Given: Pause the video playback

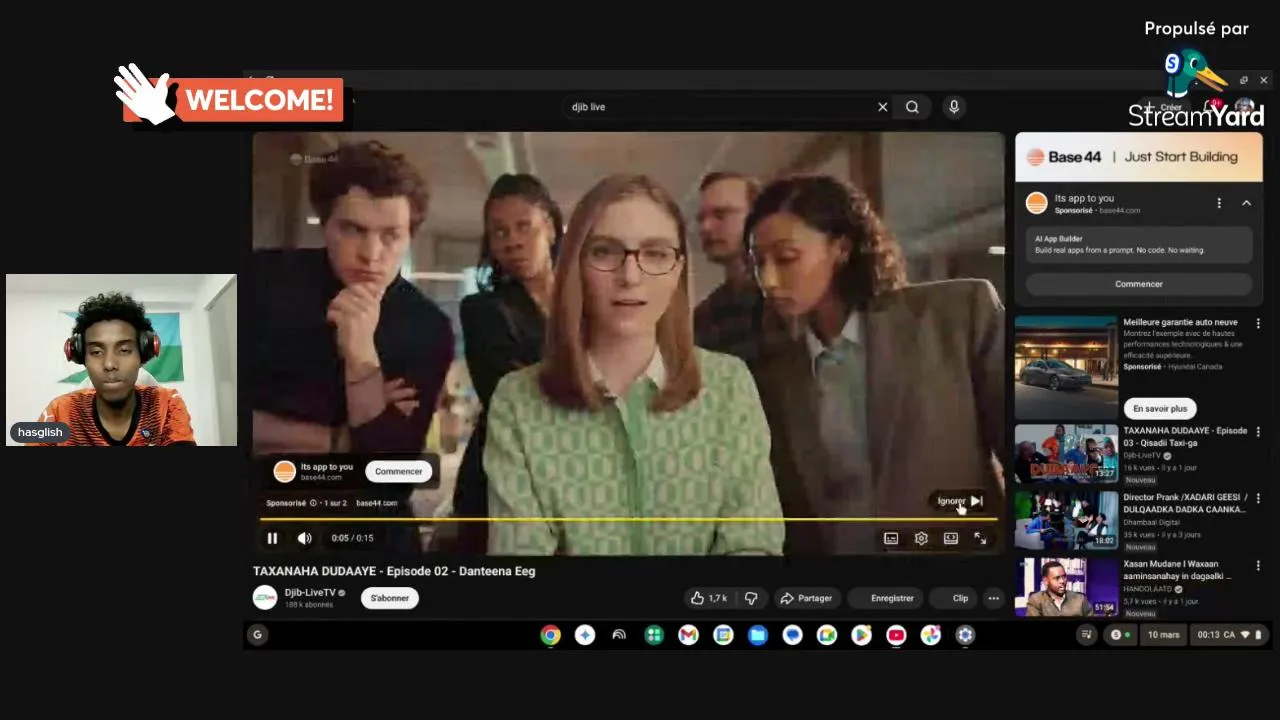Looking at the screenshot, I should [x=272, y=538].
